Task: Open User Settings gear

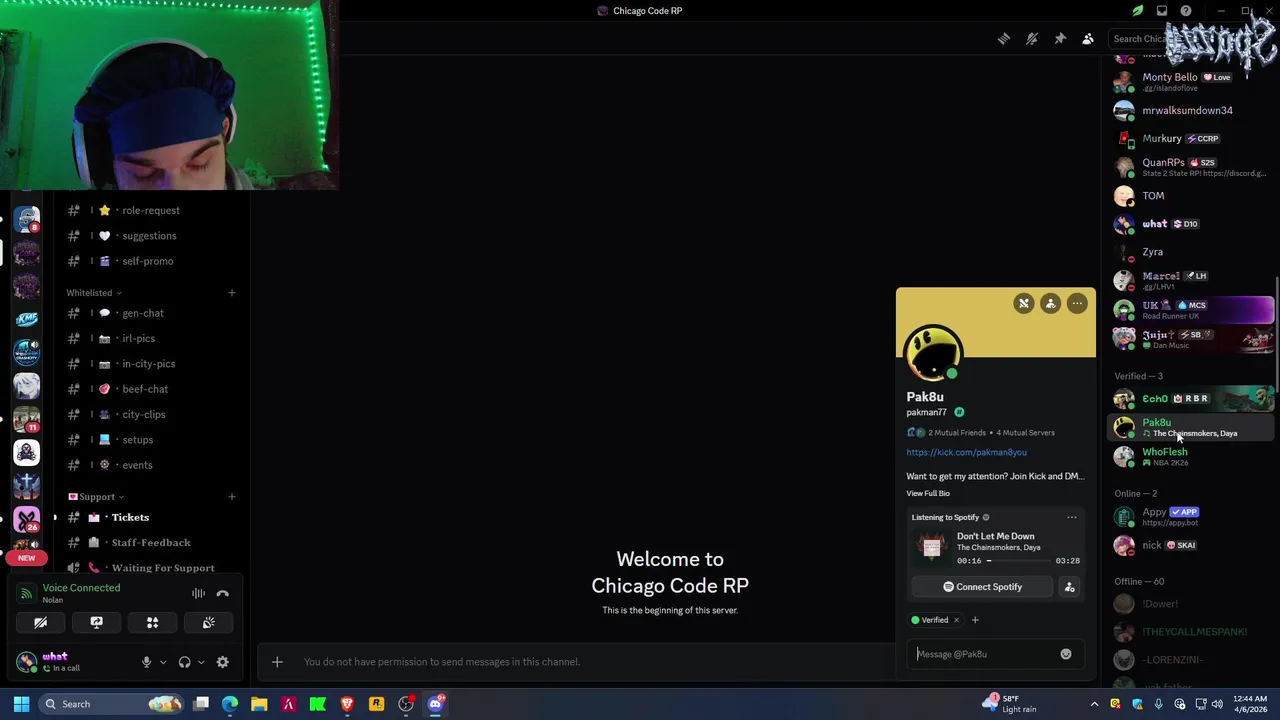Action: coord(222,662)
